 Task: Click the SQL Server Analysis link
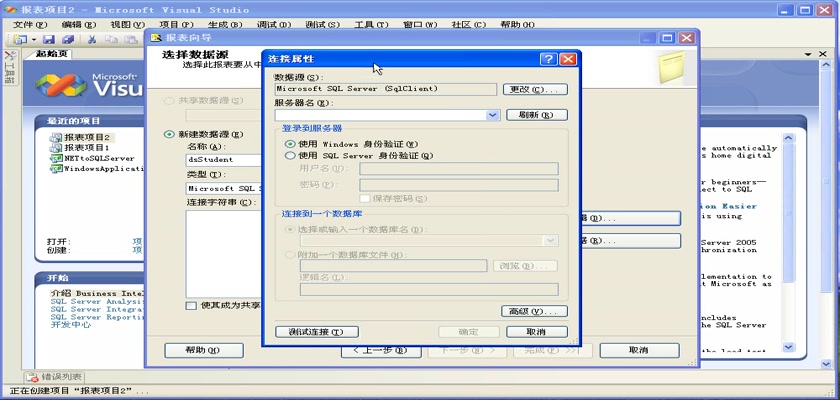(x=96, y=301)
